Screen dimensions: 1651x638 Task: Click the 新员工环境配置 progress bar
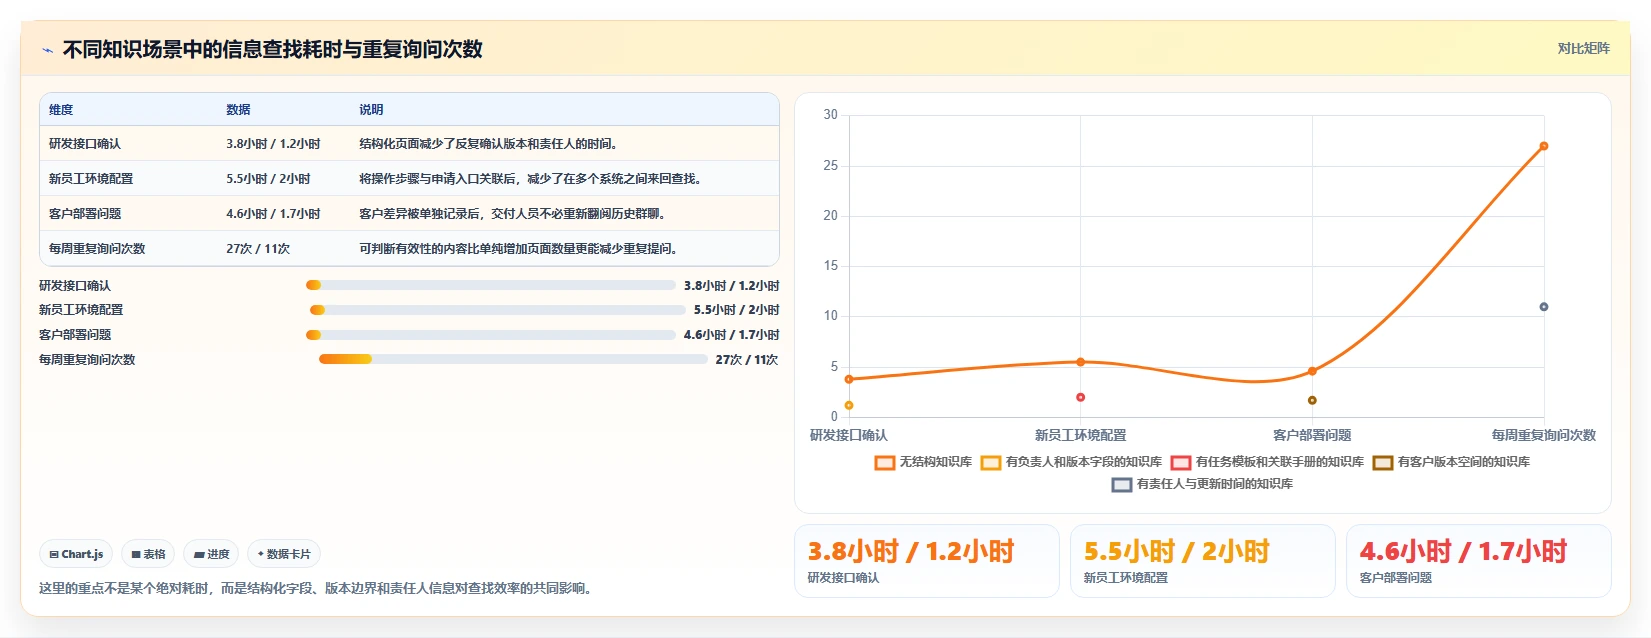tap(498, 310)
